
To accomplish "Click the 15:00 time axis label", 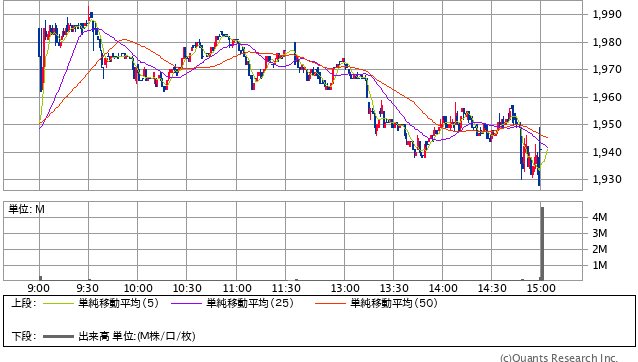I will click(541, 288).
